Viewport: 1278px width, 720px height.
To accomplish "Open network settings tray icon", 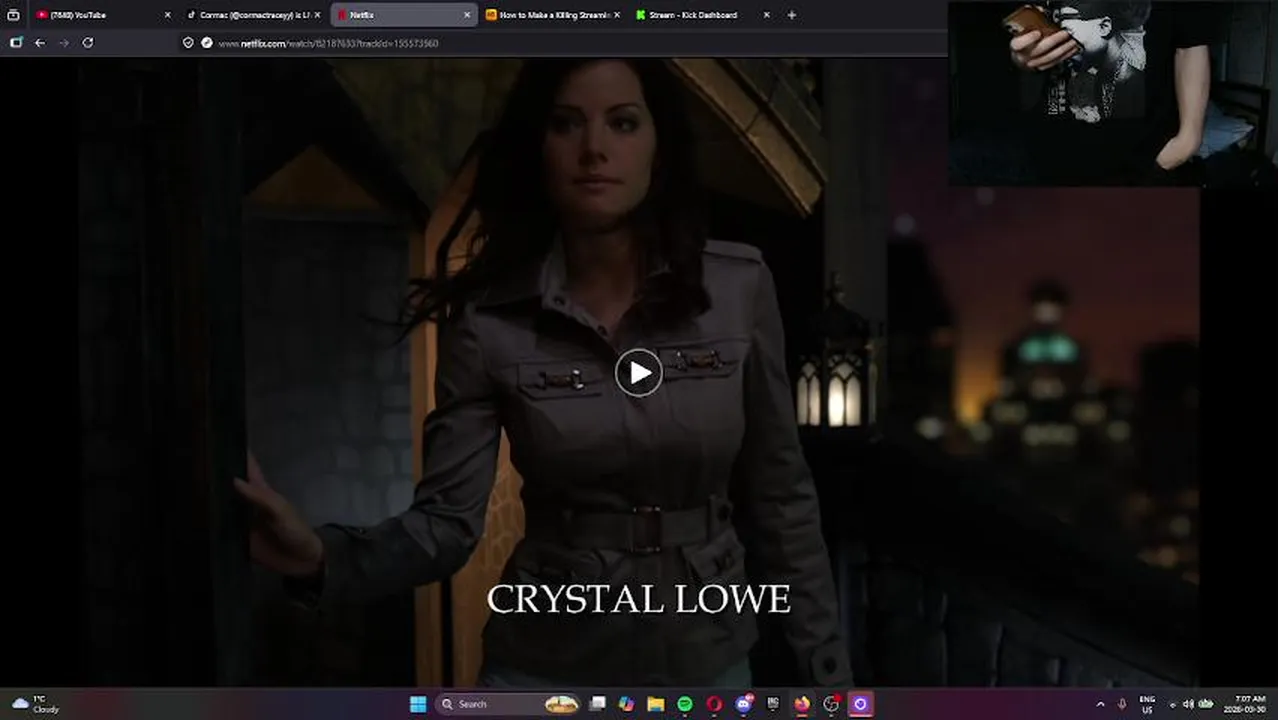I will click(1173, 704).
